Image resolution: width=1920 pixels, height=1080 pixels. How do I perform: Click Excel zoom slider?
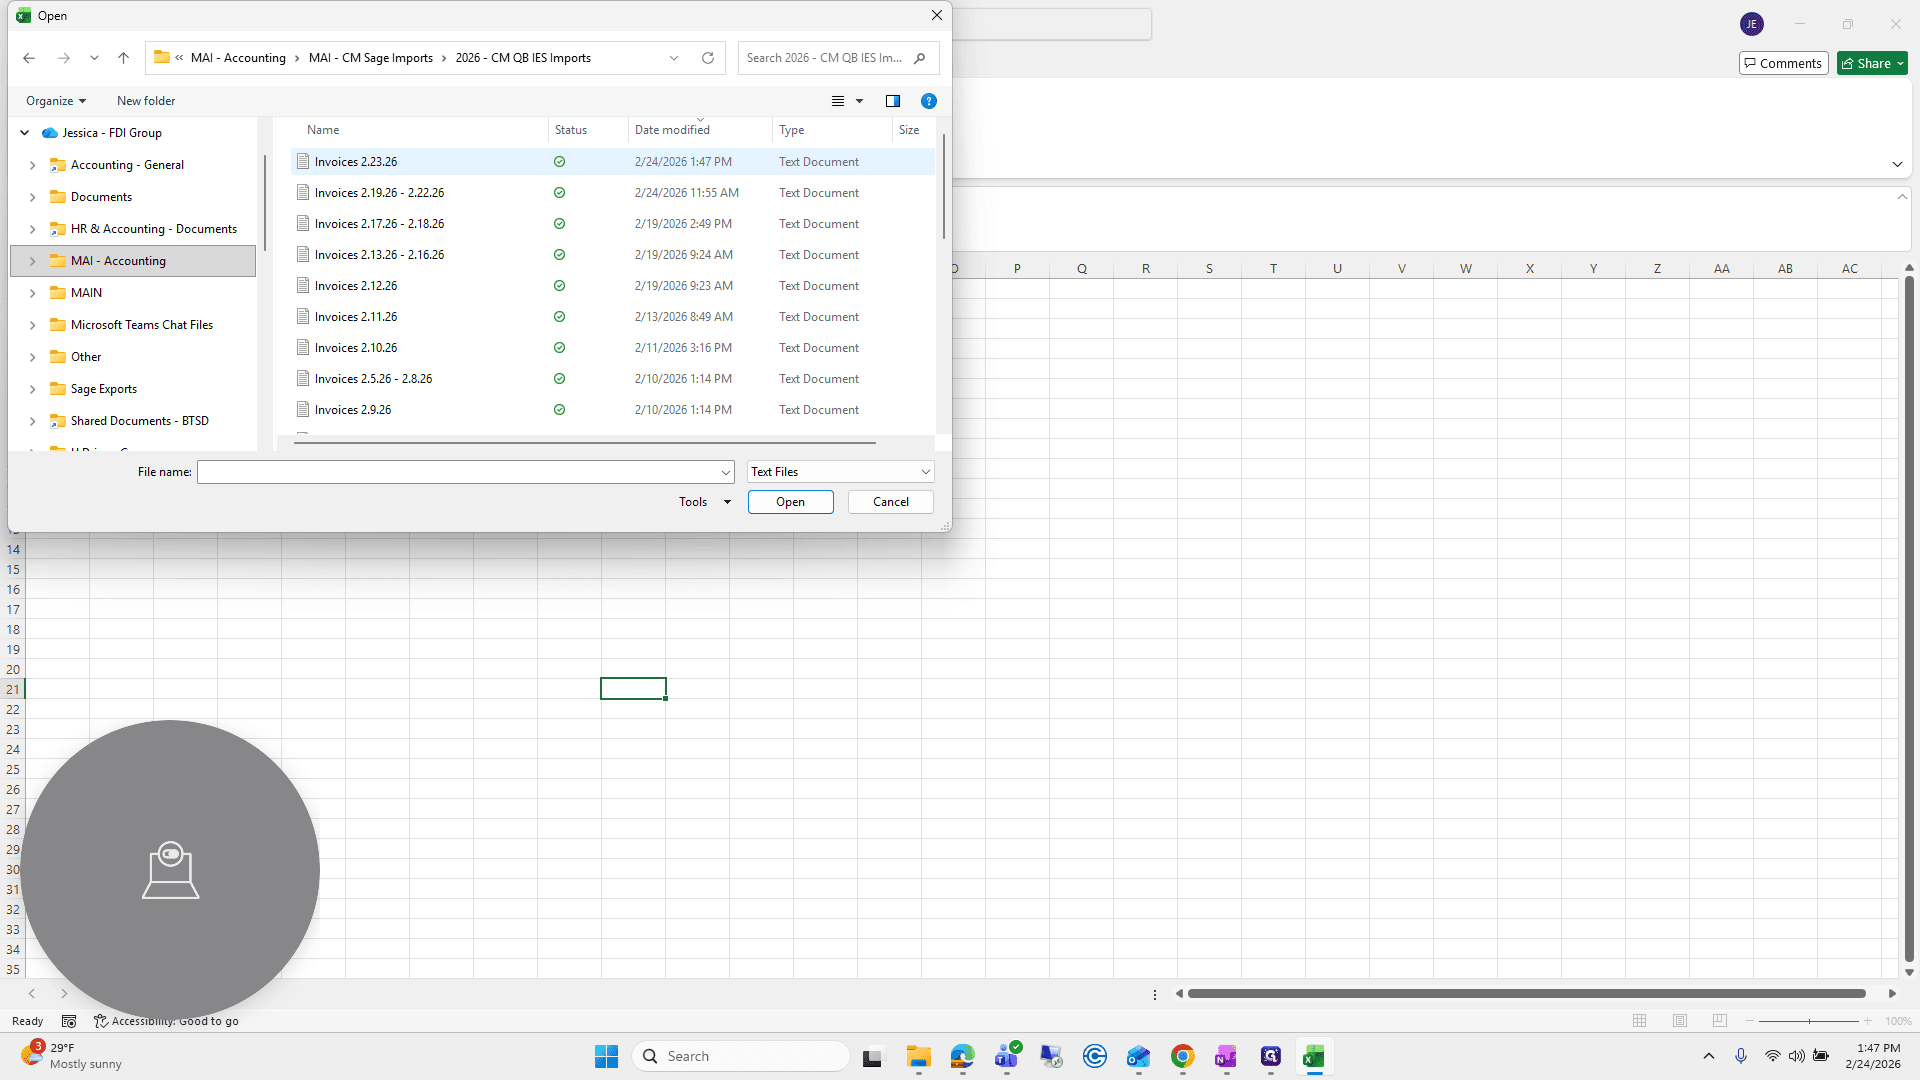pos(1808,1021)
